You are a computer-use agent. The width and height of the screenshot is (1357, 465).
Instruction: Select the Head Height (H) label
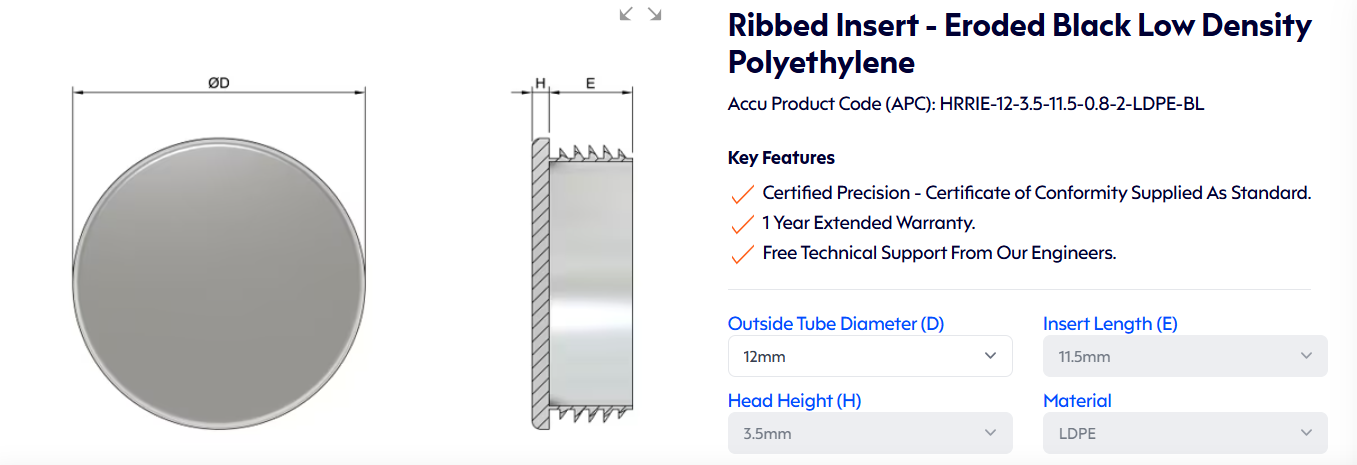point(794,400)
